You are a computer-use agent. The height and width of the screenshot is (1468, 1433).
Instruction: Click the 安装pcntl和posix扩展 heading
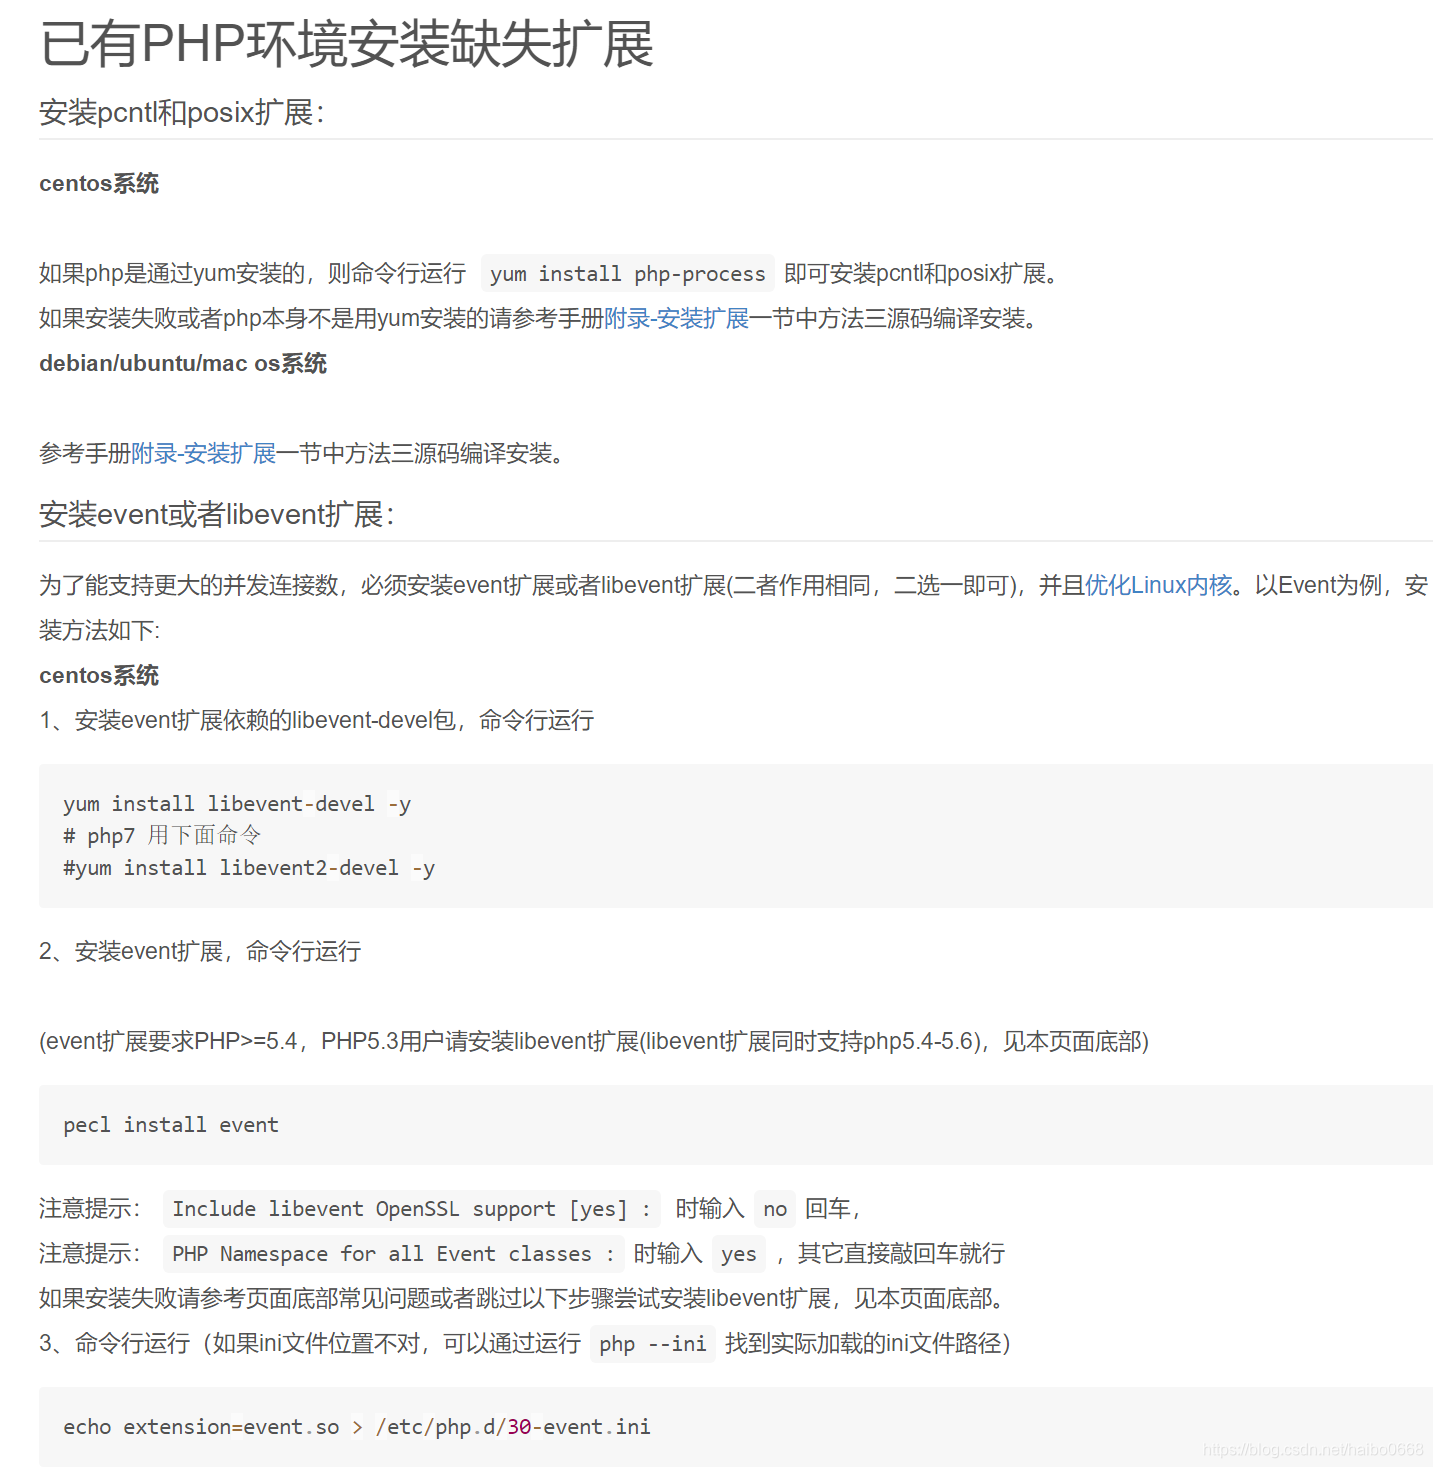(x=181, y=112)
